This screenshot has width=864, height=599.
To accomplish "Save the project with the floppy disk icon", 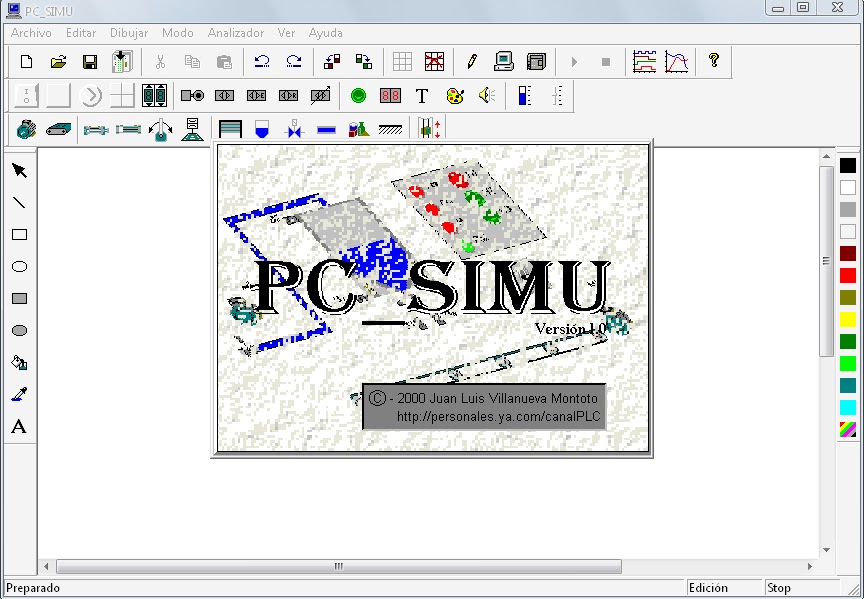I will coord(90,61).
